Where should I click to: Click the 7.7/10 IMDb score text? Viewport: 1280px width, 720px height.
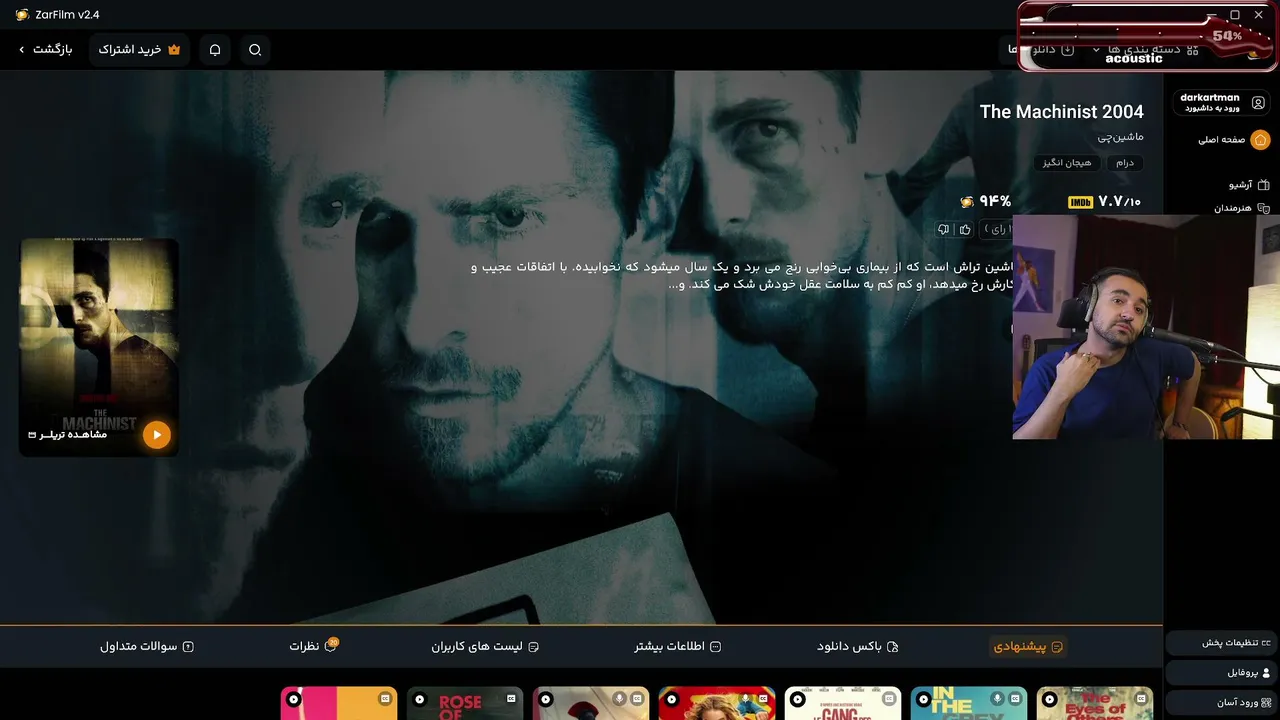coord(1119,202)
